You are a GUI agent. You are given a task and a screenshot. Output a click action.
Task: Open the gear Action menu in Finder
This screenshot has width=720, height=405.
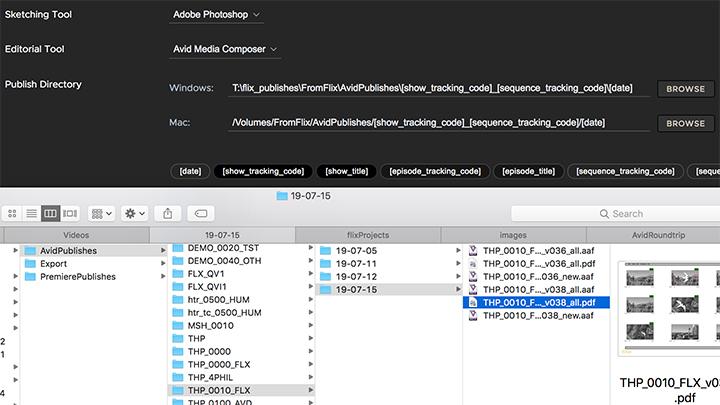pos(134,214)
